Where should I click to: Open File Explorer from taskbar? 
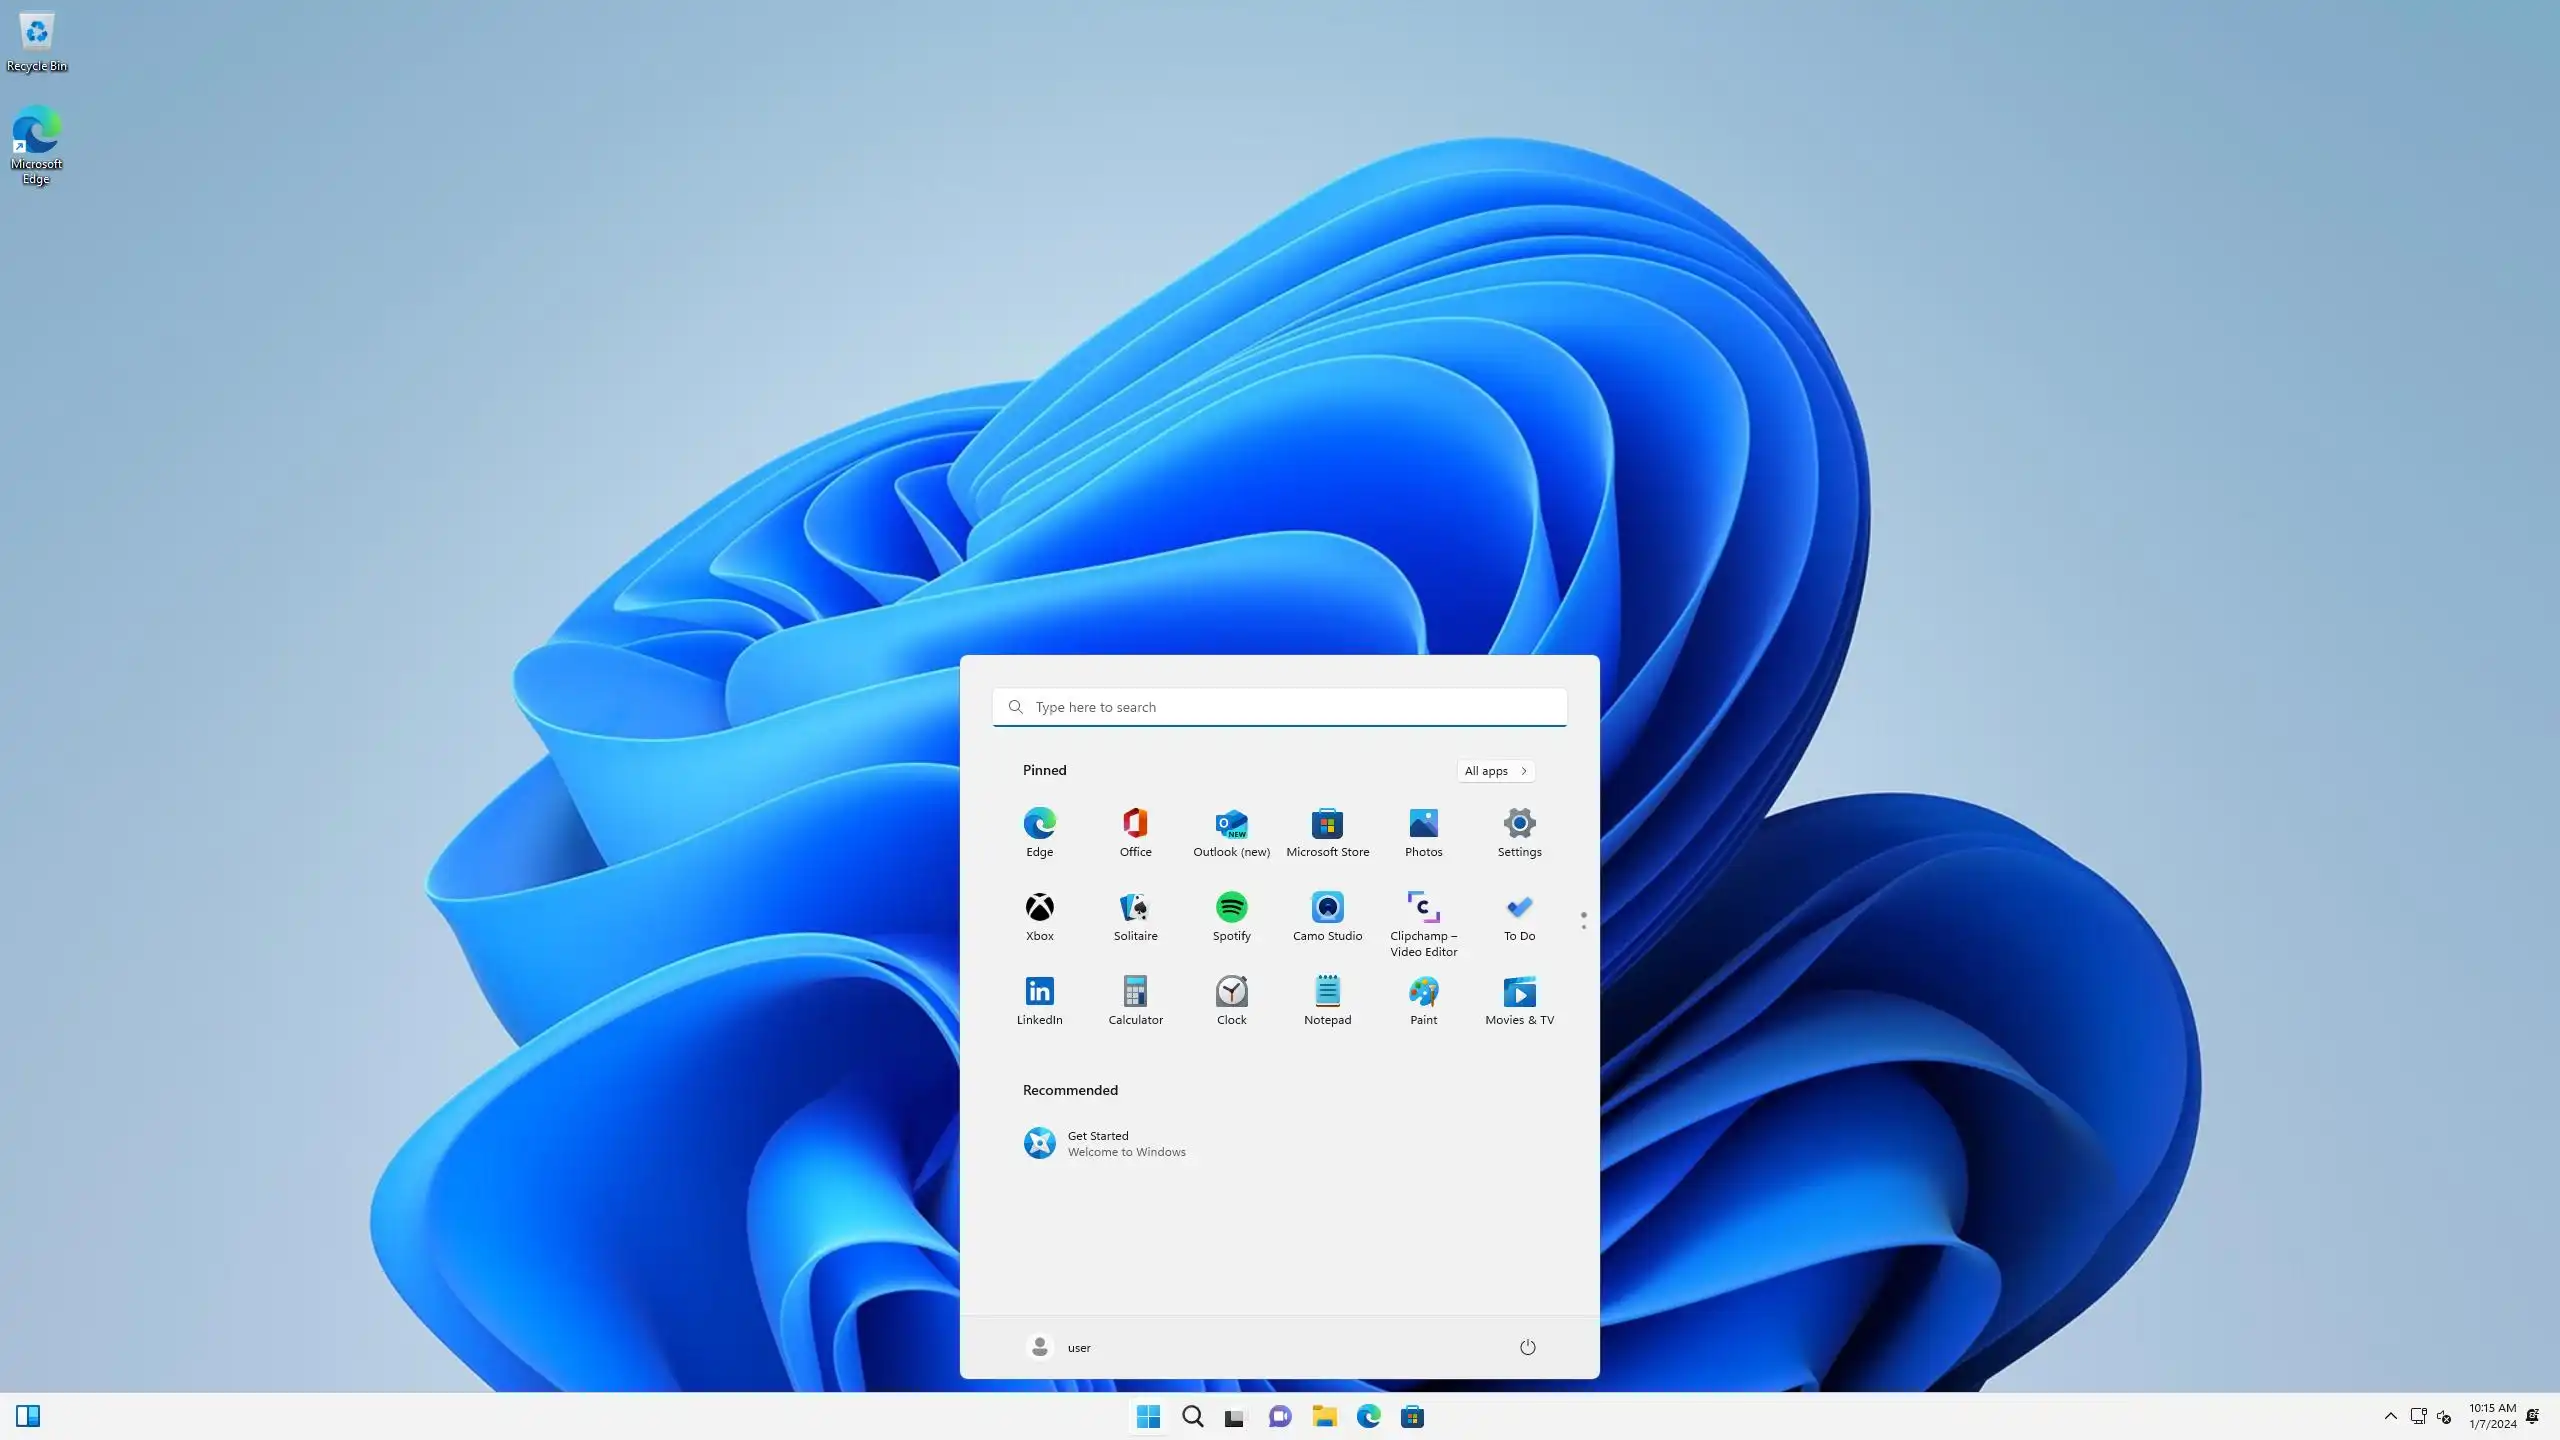pos(1324,1416)
